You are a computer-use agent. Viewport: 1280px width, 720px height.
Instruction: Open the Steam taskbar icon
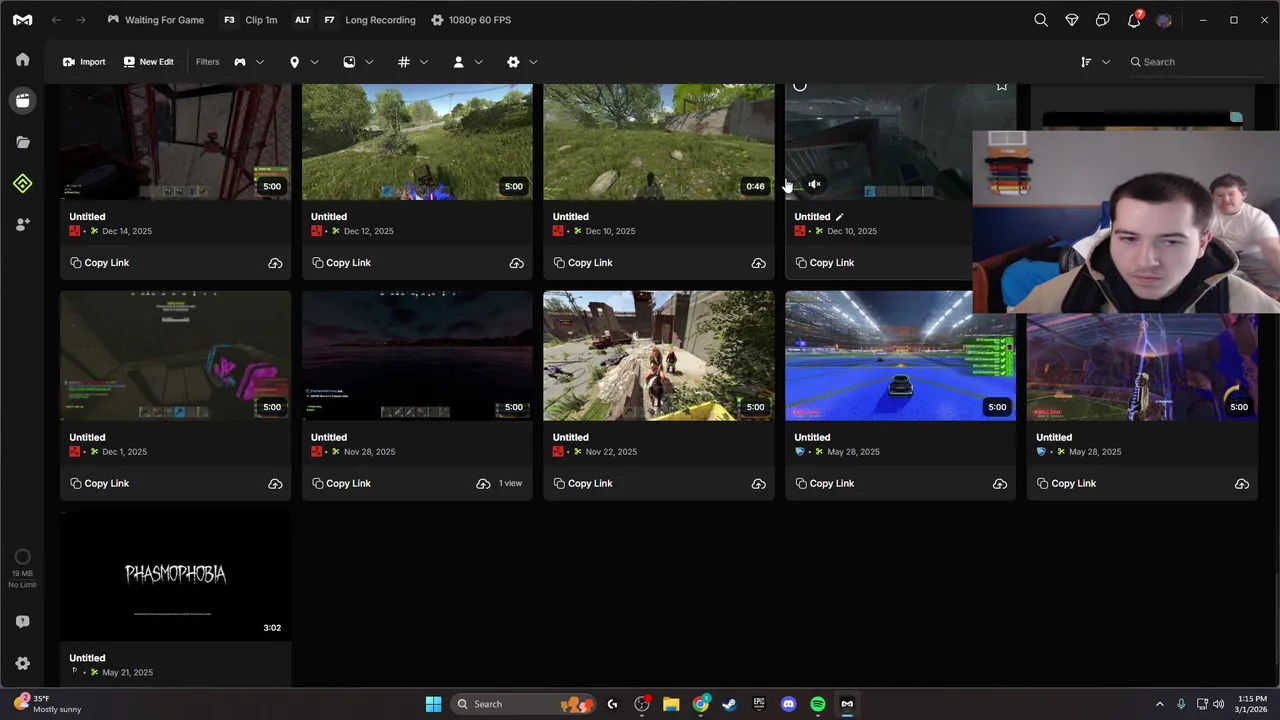click(x=730, y=704)
